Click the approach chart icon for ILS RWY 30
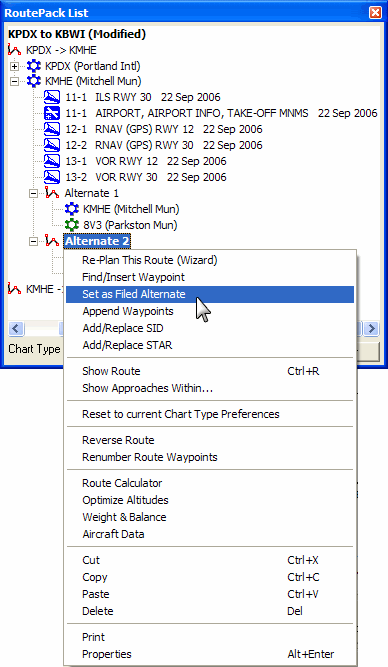 click(x=52, y=97)
